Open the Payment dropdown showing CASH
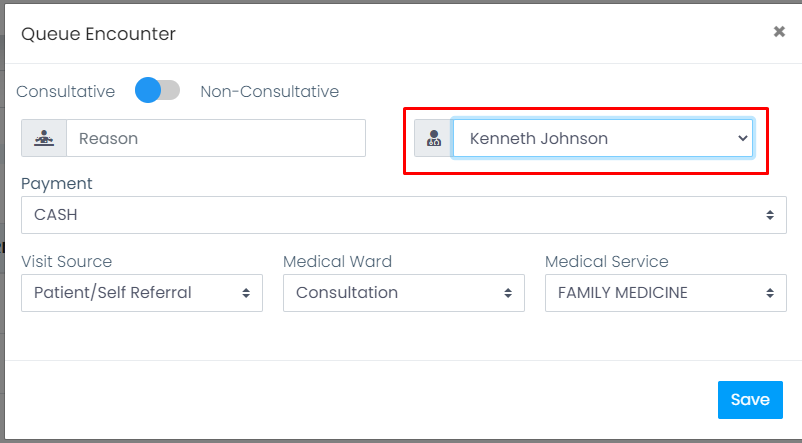The width and height of the screenshot is (802, 443). pos(404,215)
